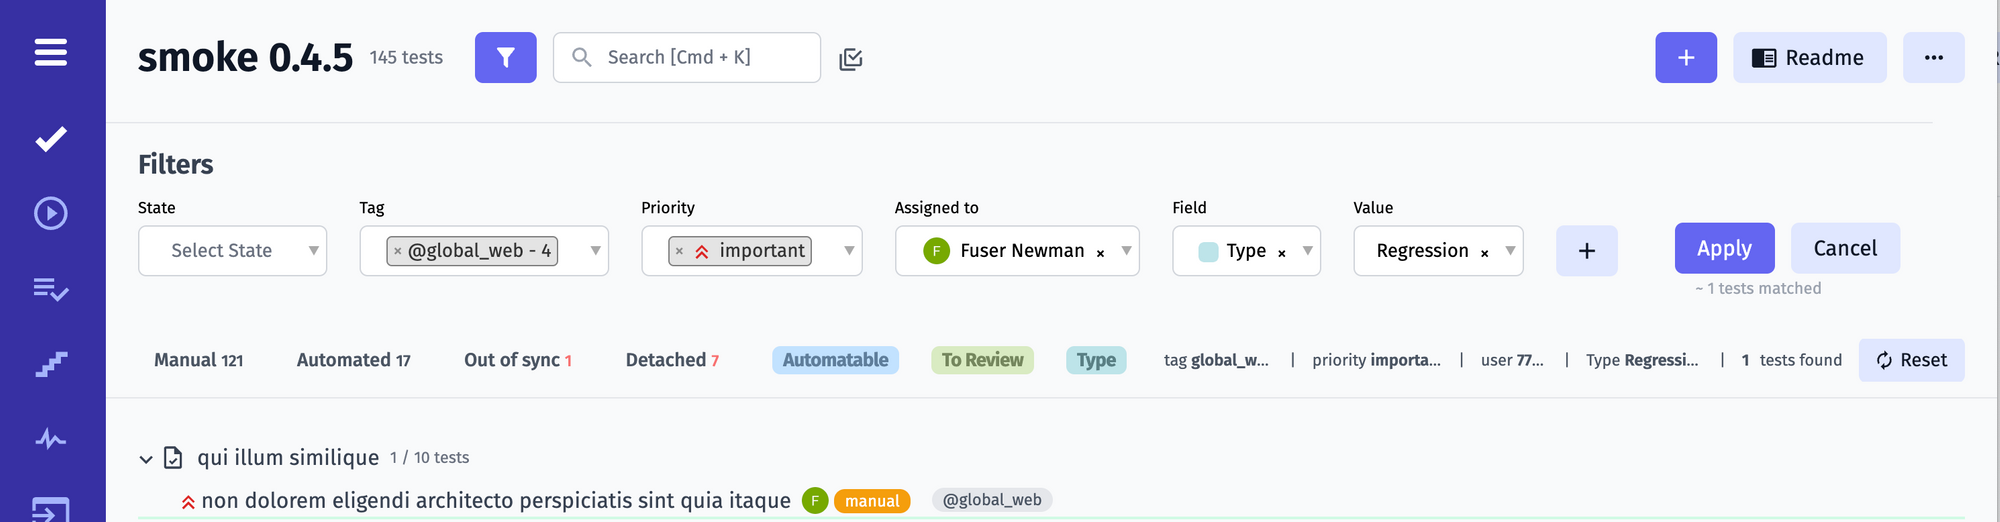Open the Priority dropdown arrow
Viewport: 2000px width, 522px height.
point(849,251)
